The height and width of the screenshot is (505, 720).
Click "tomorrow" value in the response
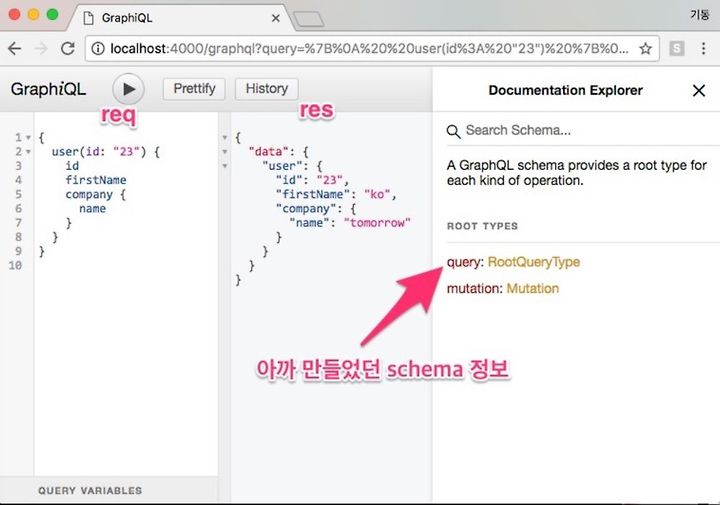[377, 223]
